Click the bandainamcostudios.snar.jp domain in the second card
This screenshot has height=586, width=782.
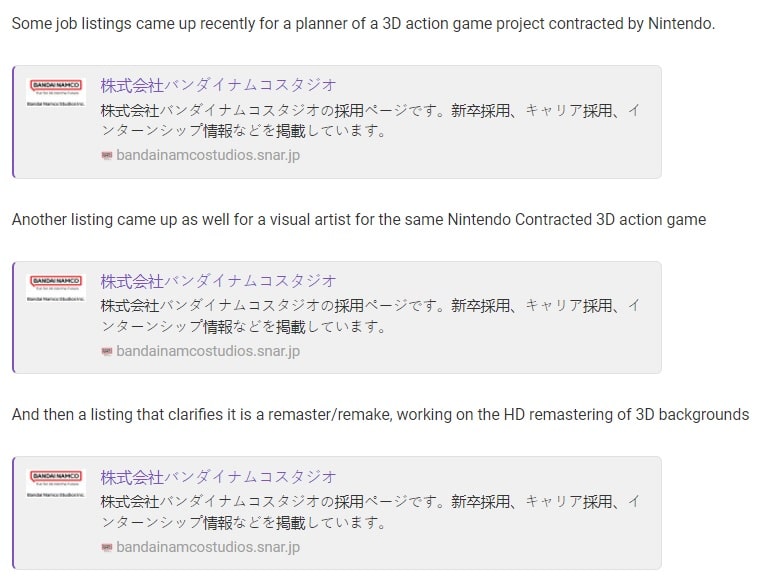point(208,351)
